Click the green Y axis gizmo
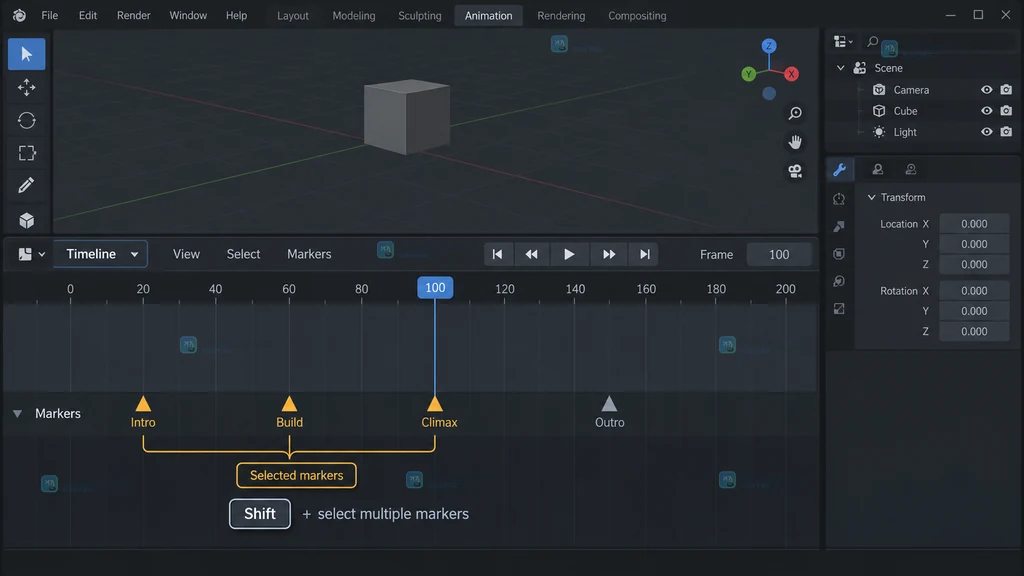This screenshot has width=1024, height=576. click(748, 74)
